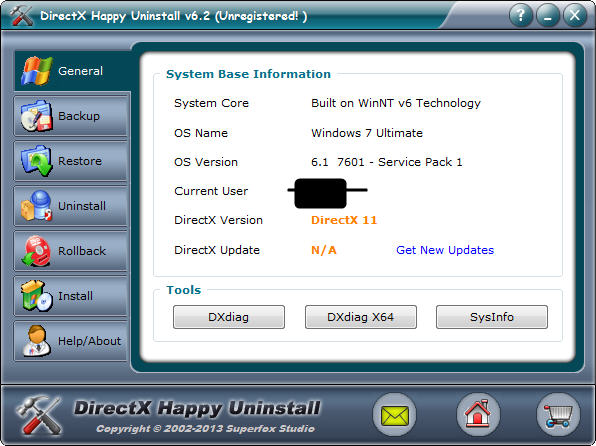Select the 6.1 7601 - Service Pack 1 text
Viewport: 596px width, 446px height.
pyautogui.click(x=387, y=162)
